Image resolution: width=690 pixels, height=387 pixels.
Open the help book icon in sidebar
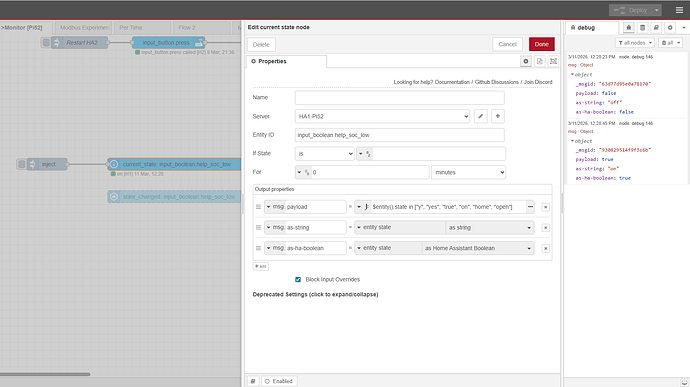coord(656,27)
